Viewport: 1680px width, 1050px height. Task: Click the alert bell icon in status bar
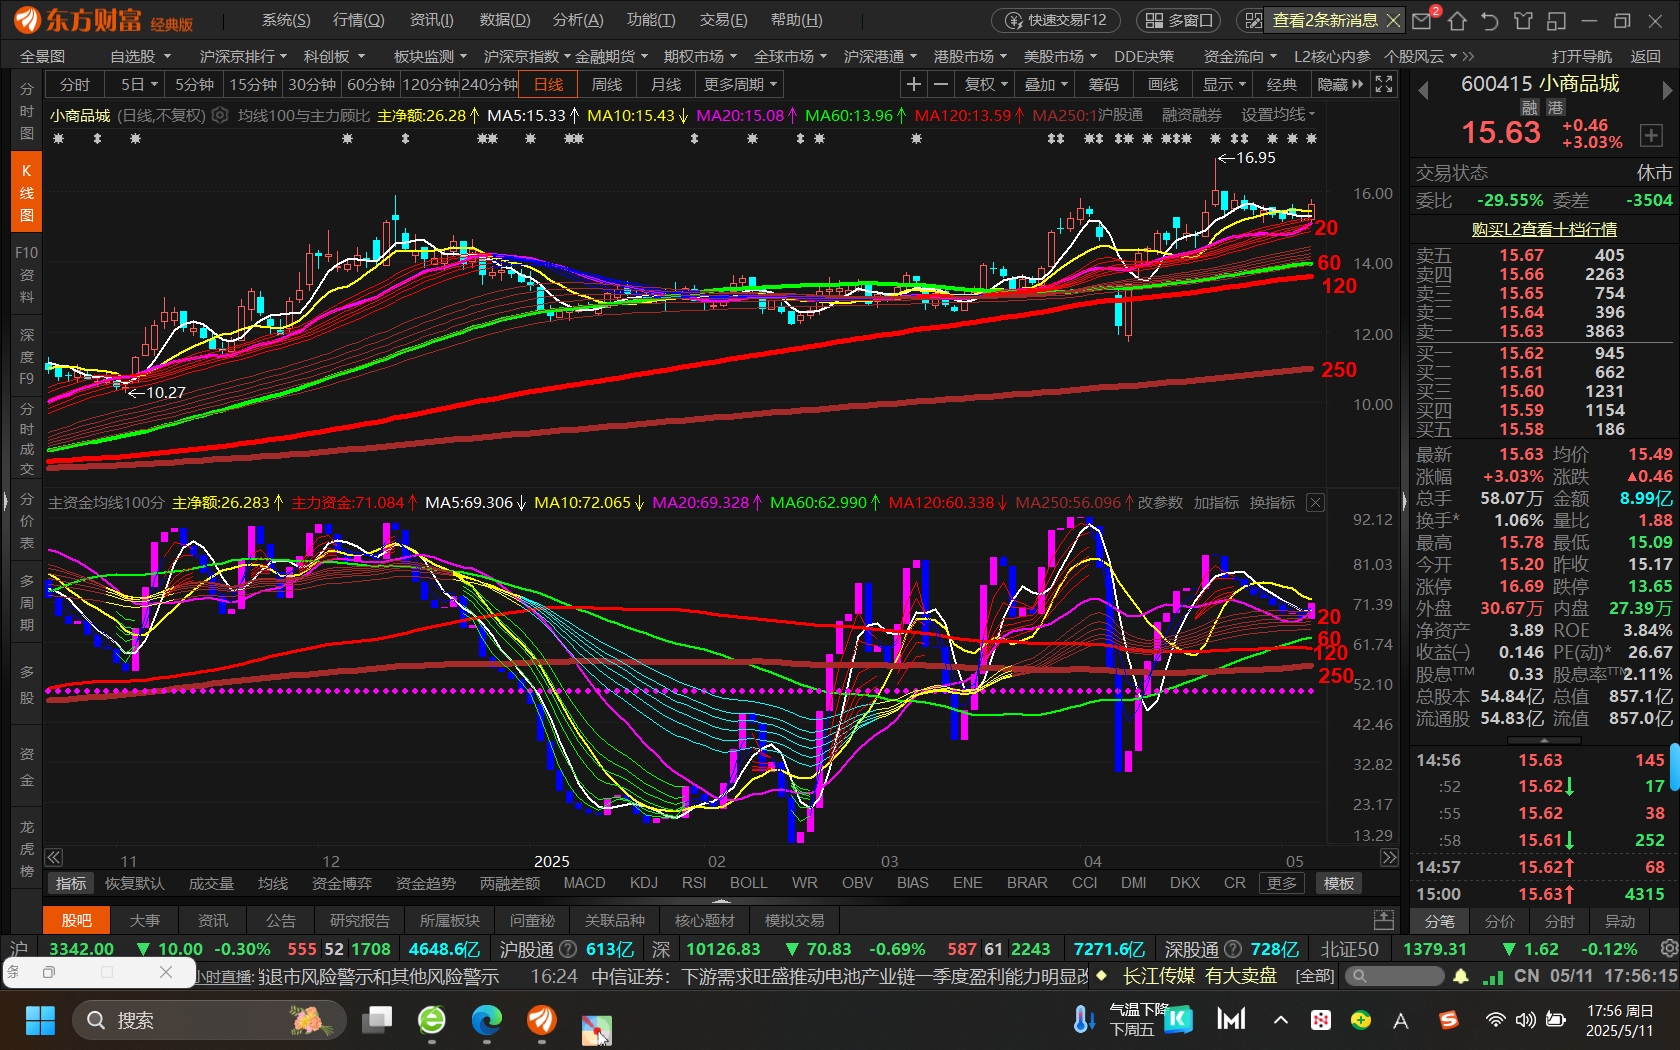click(x=1461, y=976)
